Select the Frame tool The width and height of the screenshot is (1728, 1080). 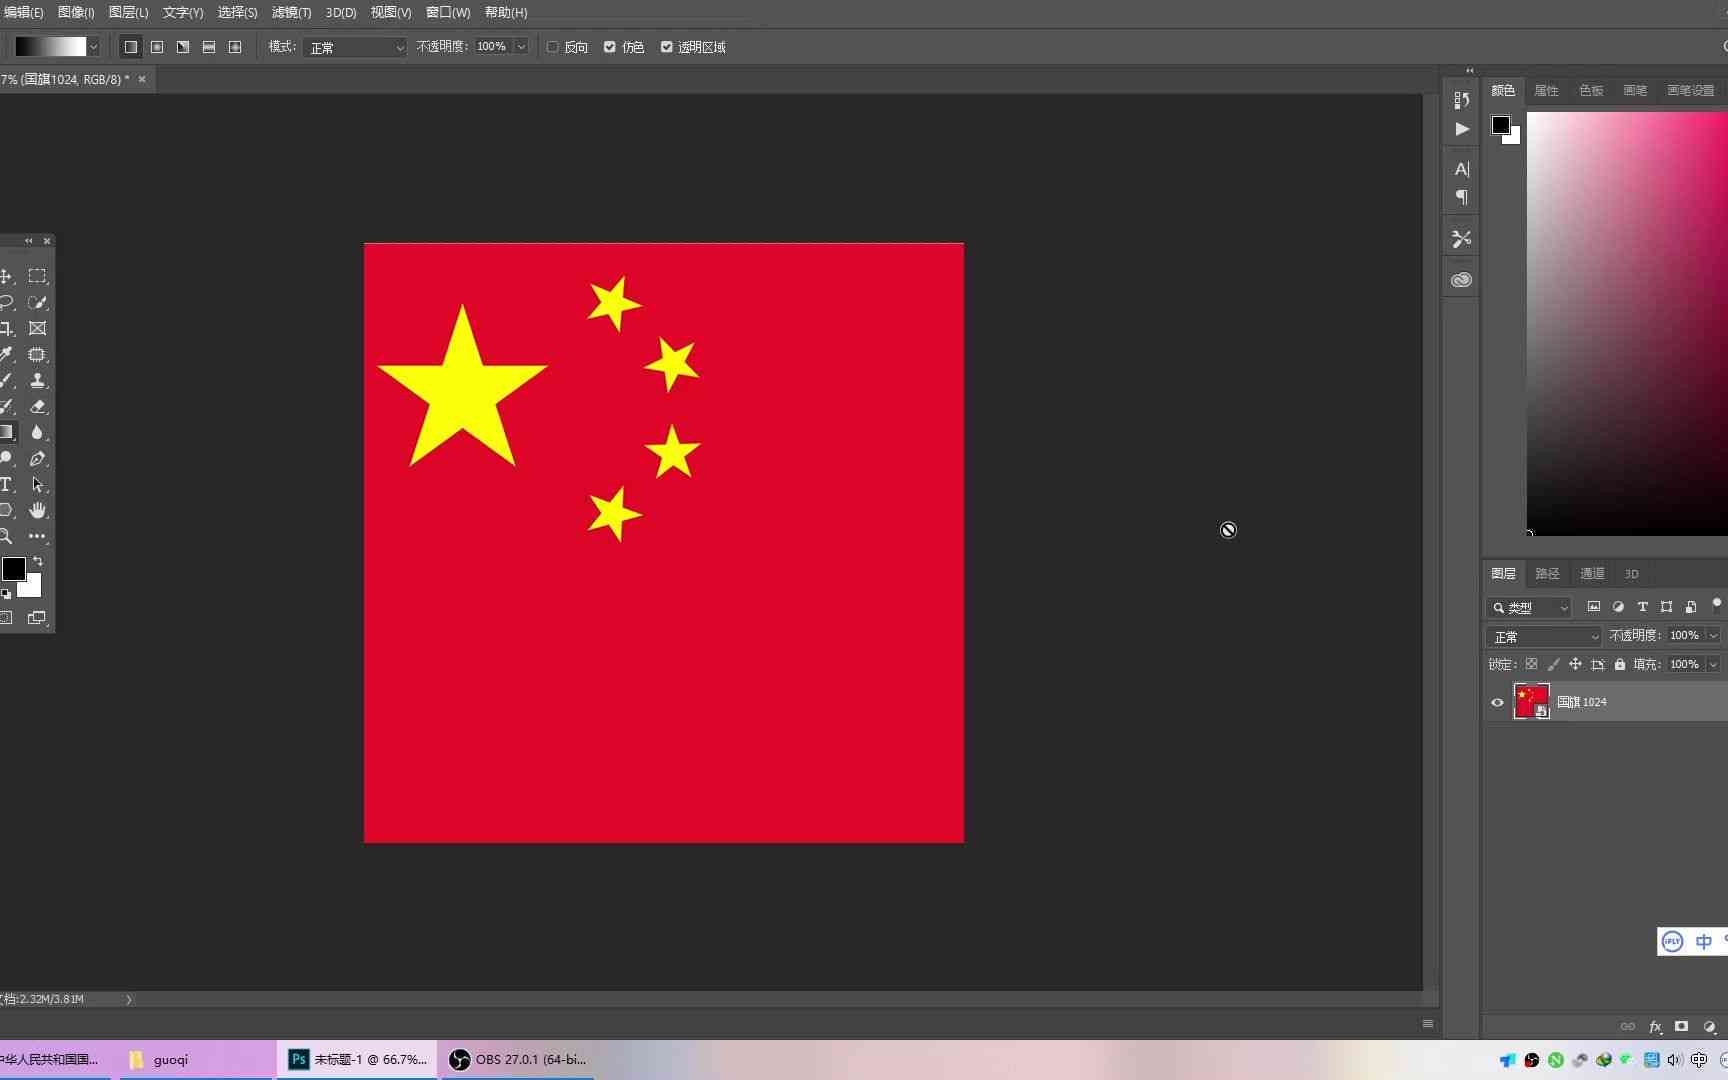(x=38, y=328)
